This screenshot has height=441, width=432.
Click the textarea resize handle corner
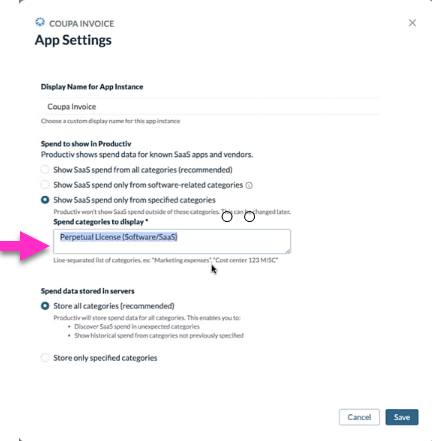(x=288, y=251)
